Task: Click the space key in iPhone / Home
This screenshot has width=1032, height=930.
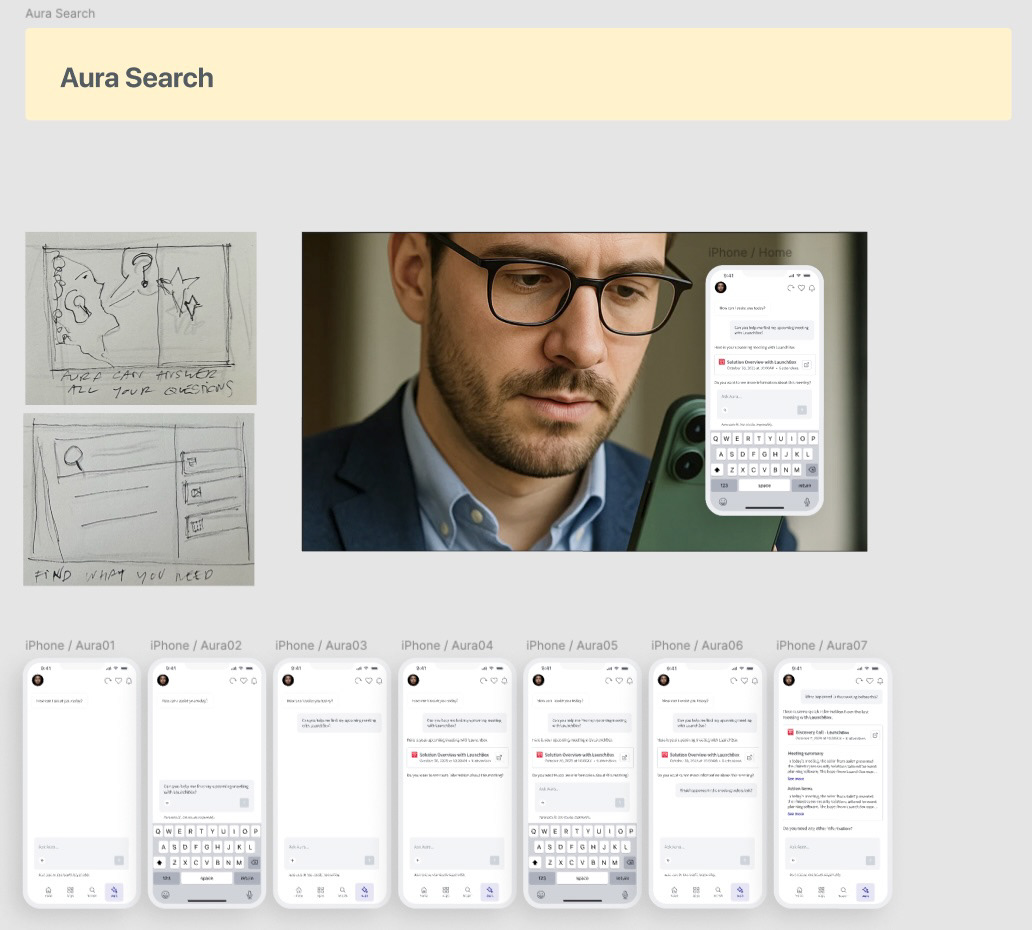Action: pyautogui.click(x=764, y=485)
